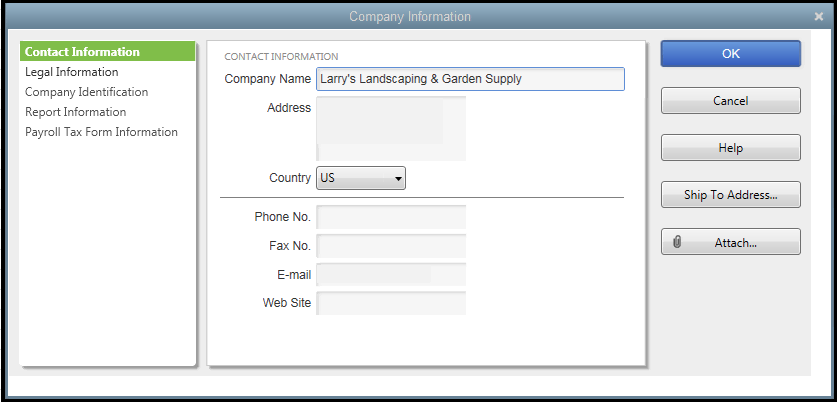Click the Phone No. input field

pyautogui.click(x=391, y=217)
